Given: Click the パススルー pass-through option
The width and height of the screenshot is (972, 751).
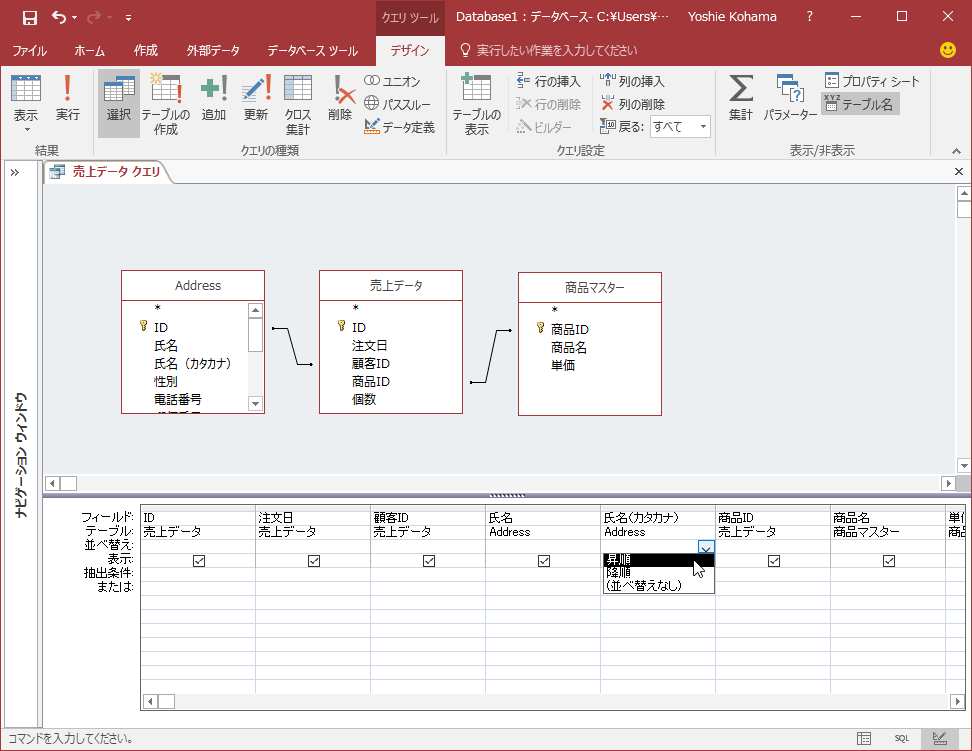Looking at the screenshot, I should [397, 104].
